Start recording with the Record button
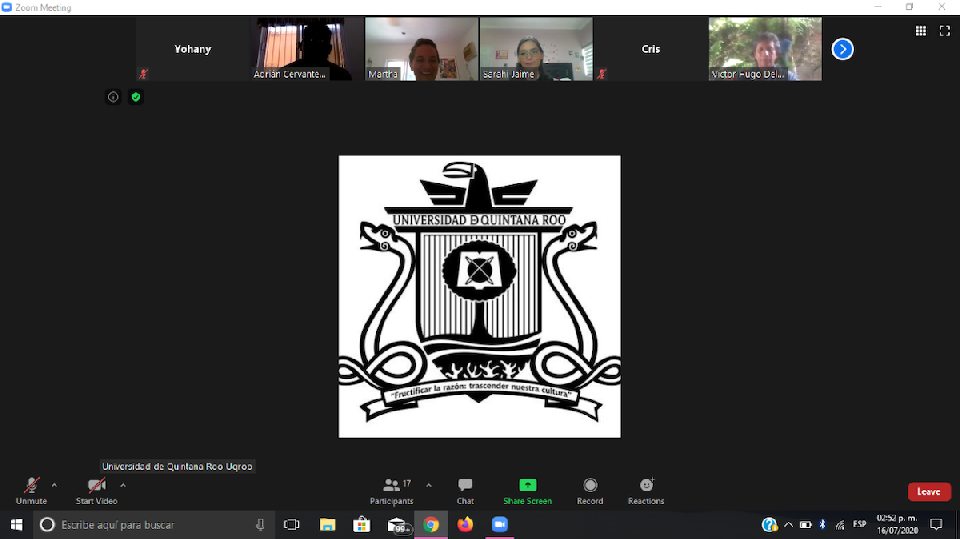Viewport: 960px width, 539px height. coord(590,491)
